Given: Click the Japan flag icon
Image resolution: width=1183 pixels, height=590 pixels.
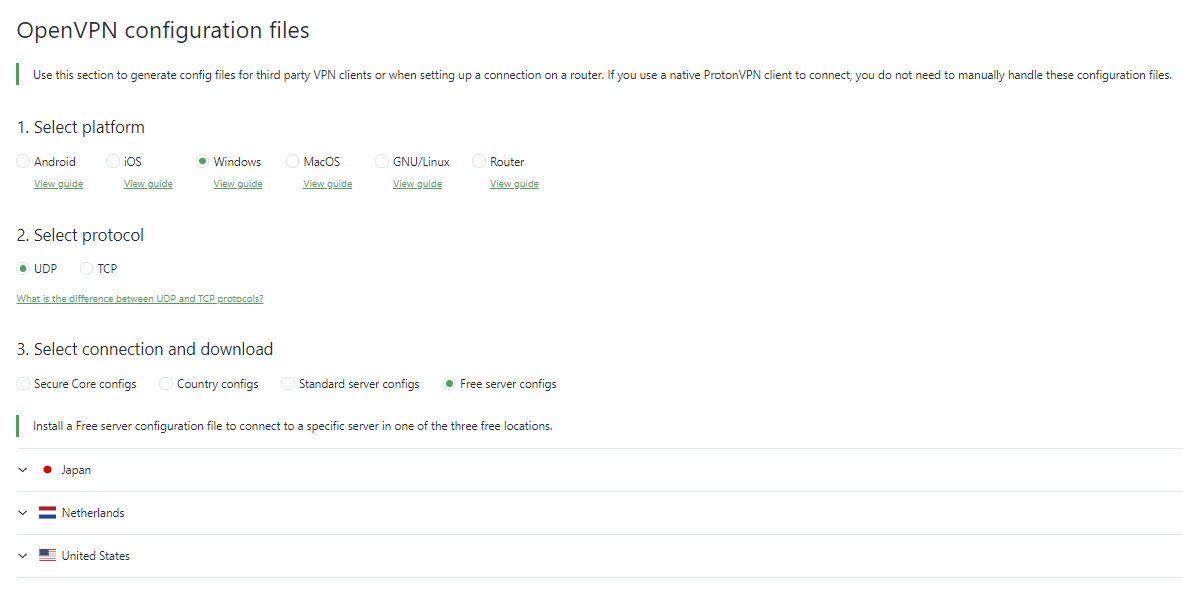Looking at the screenshot, I should tap(47, 470).
